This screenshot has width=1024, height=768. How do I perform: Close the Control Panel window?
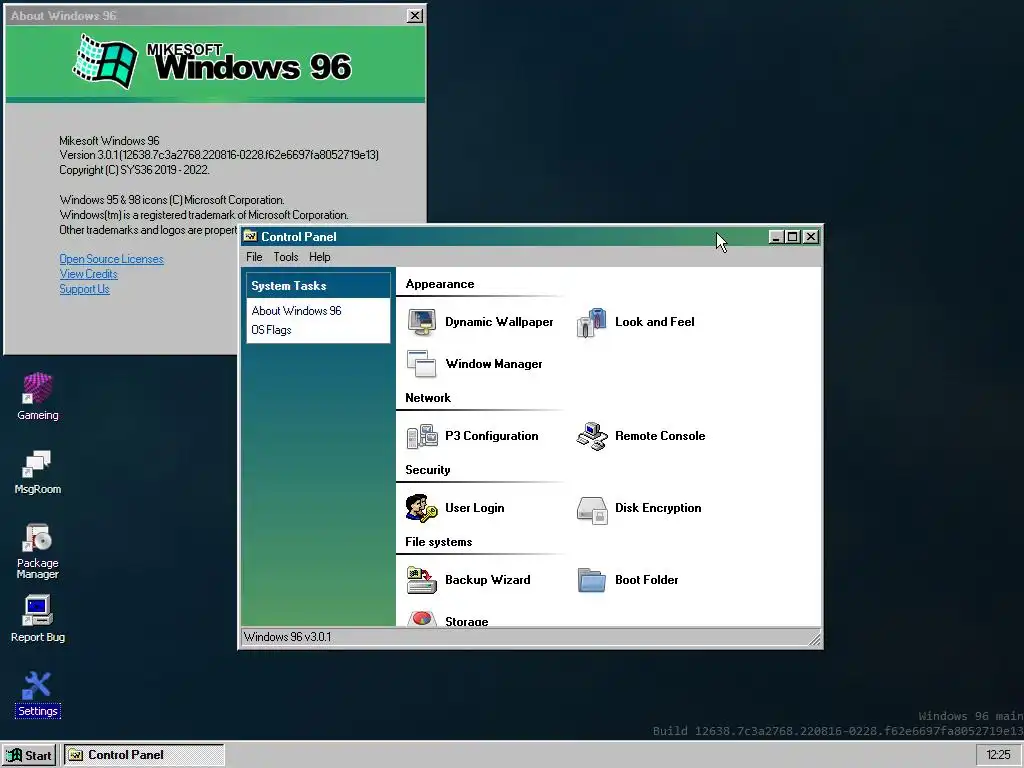[810, 237]
